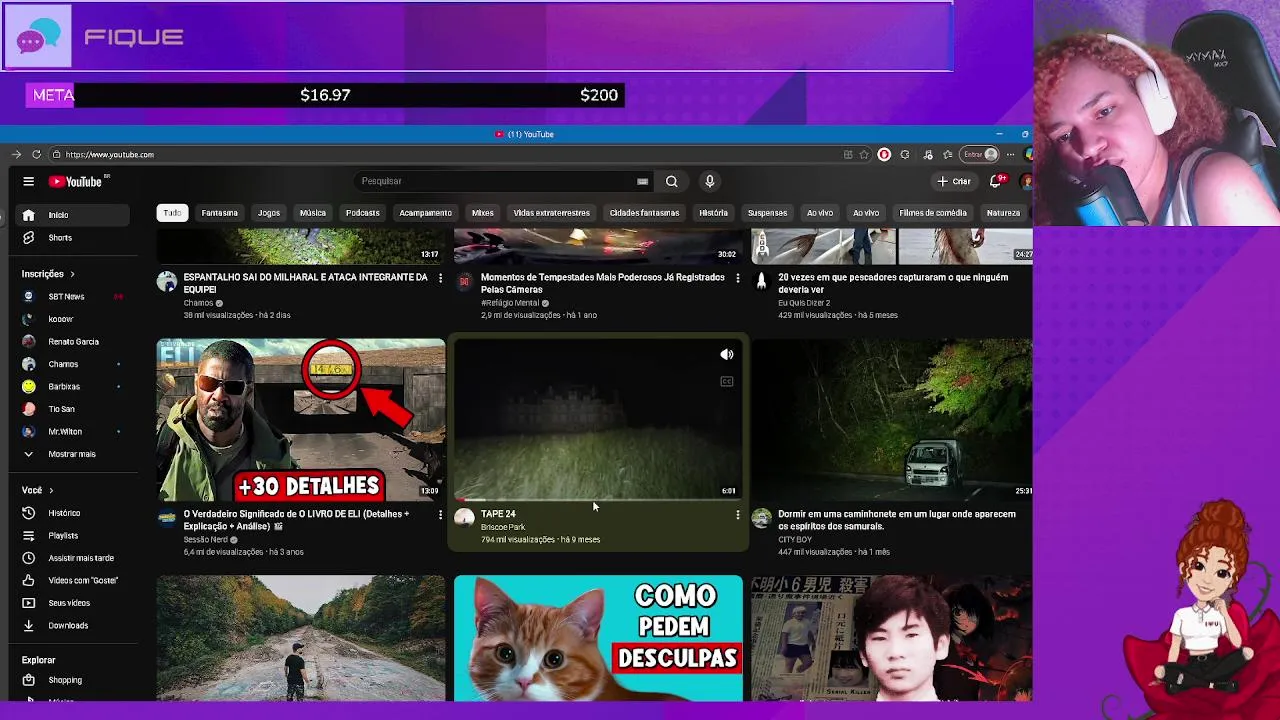Select the História filter chip
The height and width of the screenshot is (720, 1280).
[x=713, y=213]
